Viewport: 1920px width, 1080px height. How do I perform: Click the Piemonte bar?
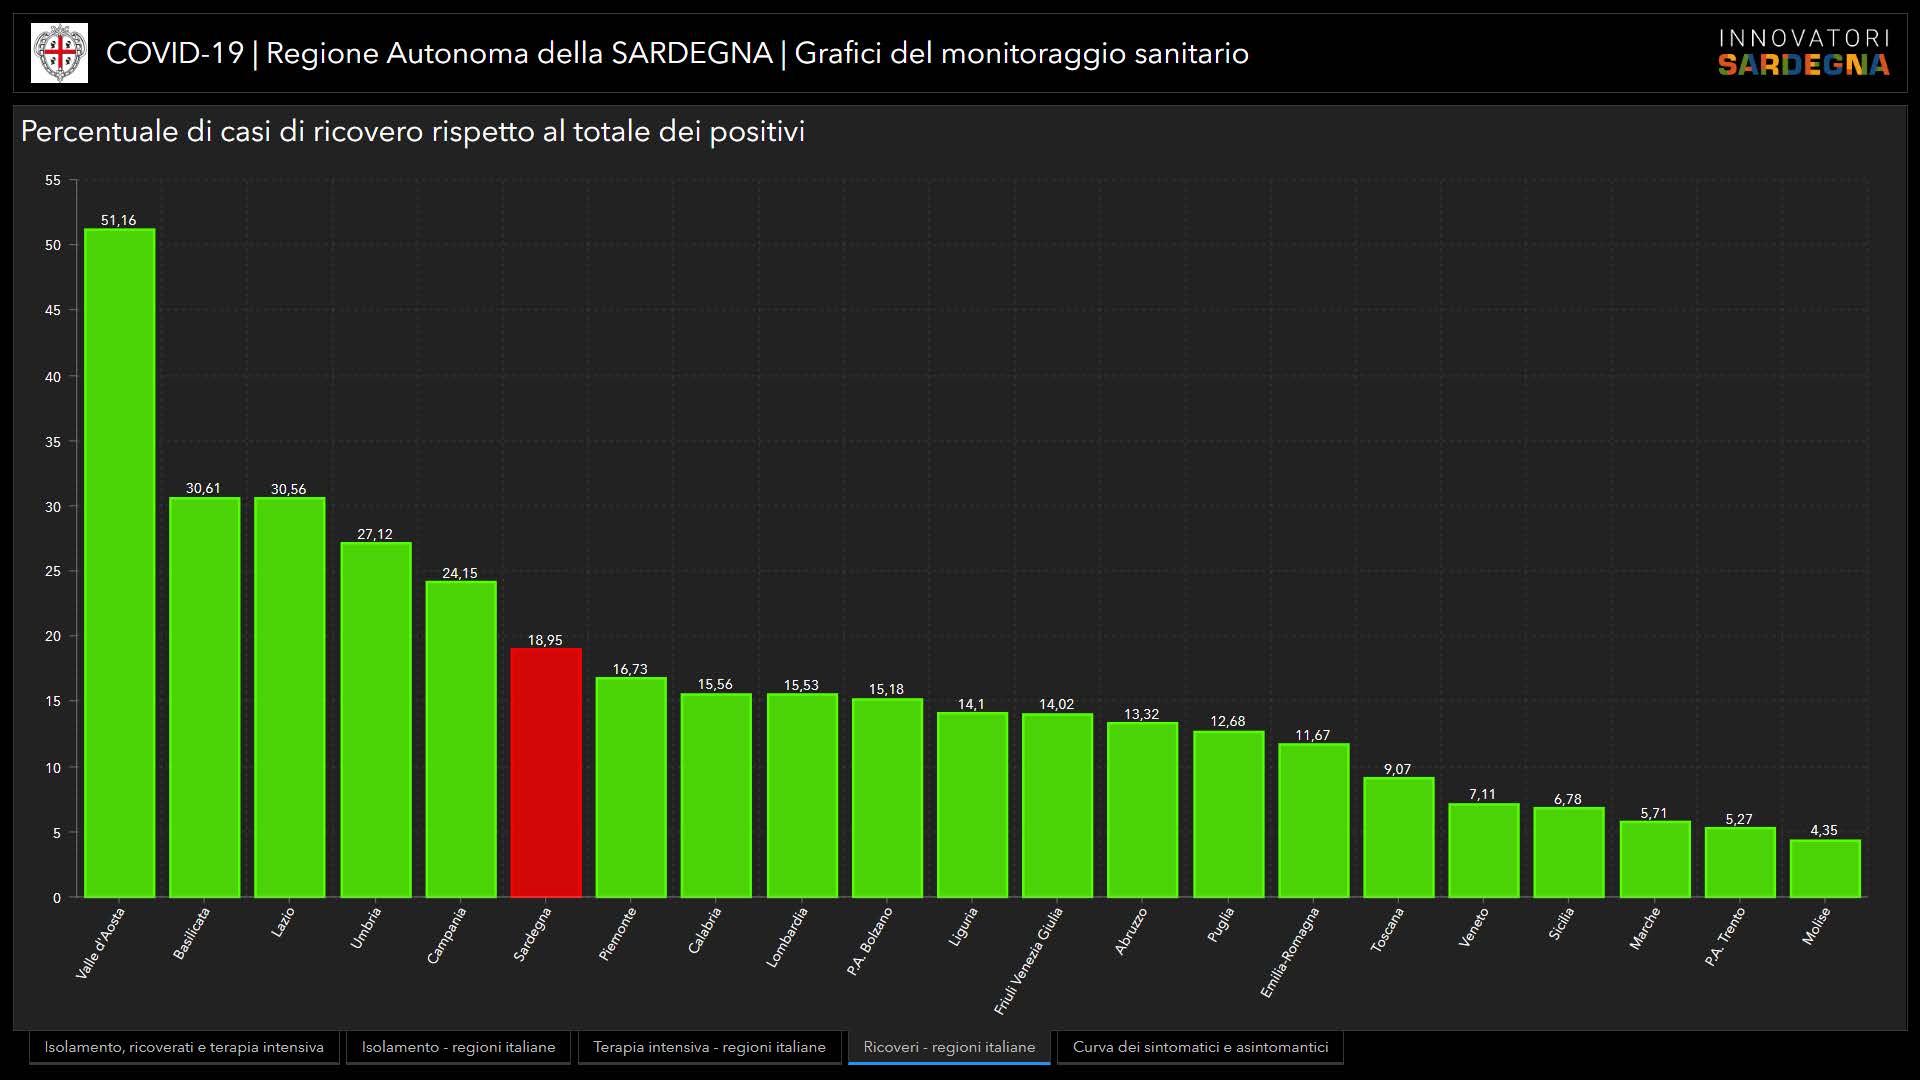(x=631, y=787)
